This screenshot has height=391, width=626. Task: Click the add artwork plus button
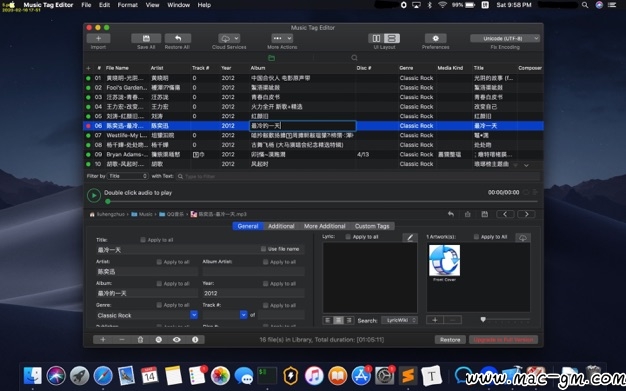pos(435,320)
